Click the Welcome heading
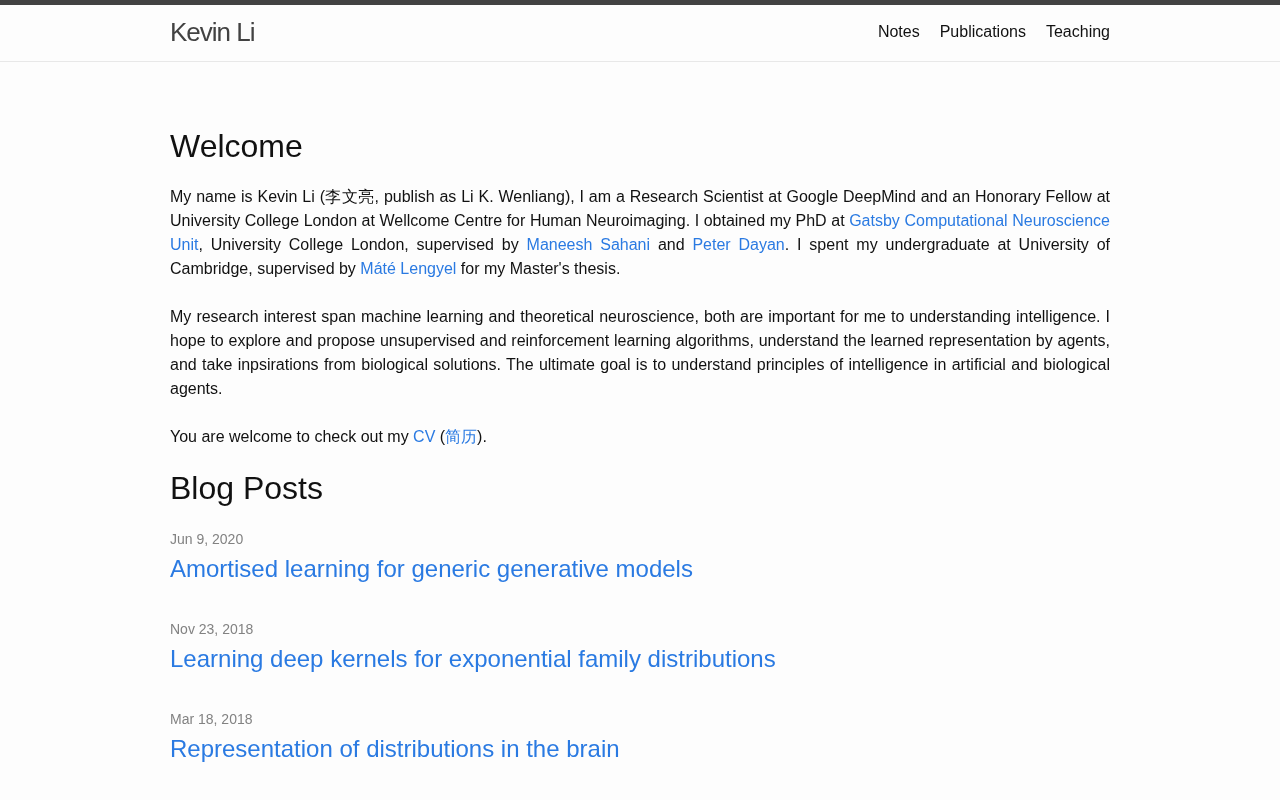1280x800 pixels. coord(236,146)
